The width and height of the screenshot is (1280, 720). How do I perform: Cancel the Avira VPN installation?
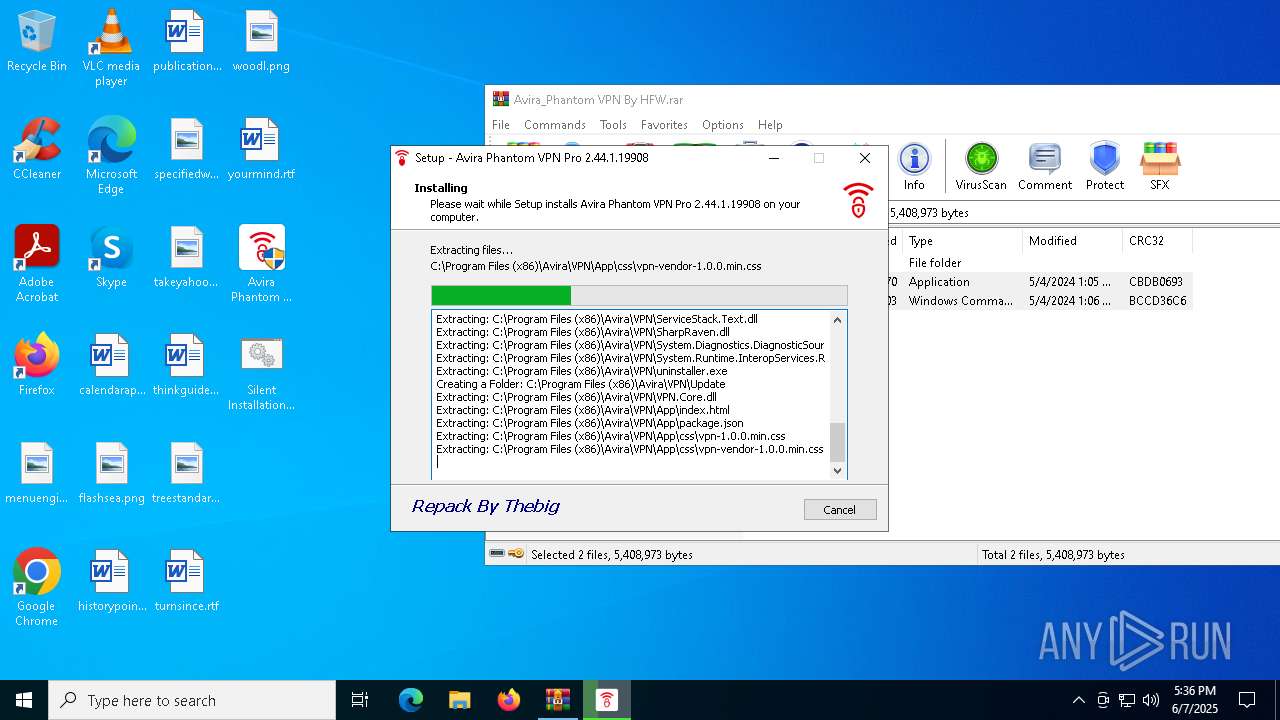(840, 510)
